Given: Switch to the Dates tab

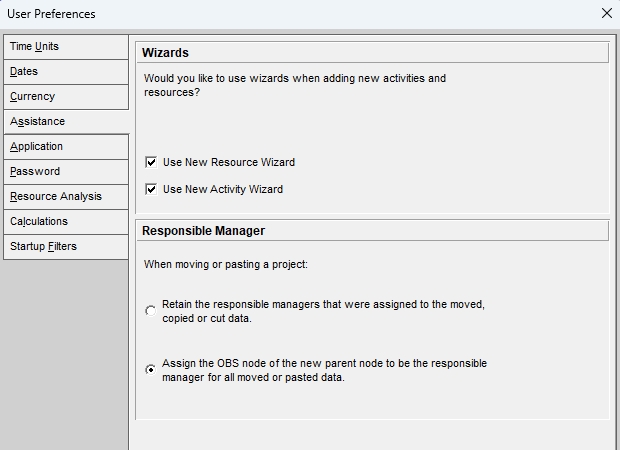Looking at the screenshot, I should (65, 72).
